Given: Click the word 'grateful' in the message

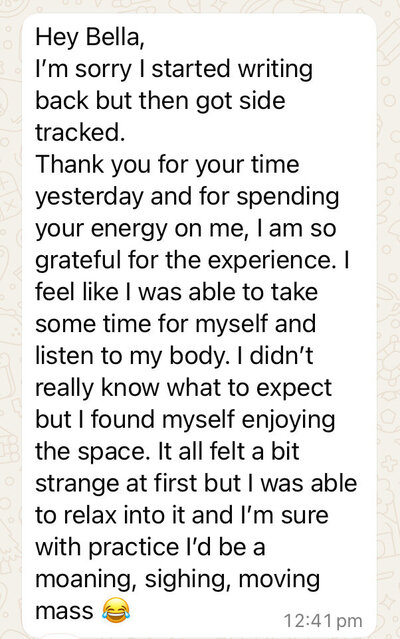Looking at the screenshot, I should point(79,261).
